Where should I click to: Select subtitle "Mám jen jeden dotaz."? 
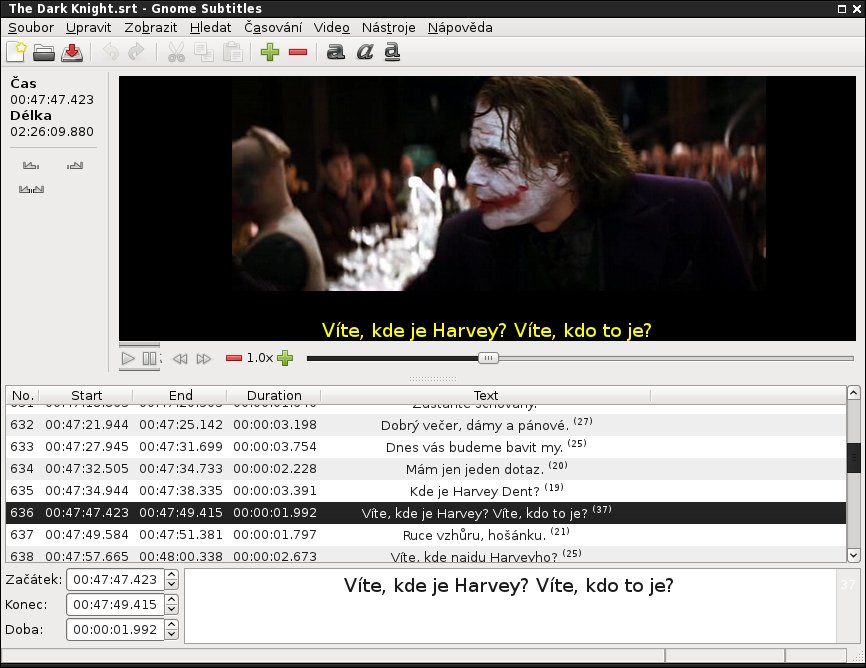(425, 469)
